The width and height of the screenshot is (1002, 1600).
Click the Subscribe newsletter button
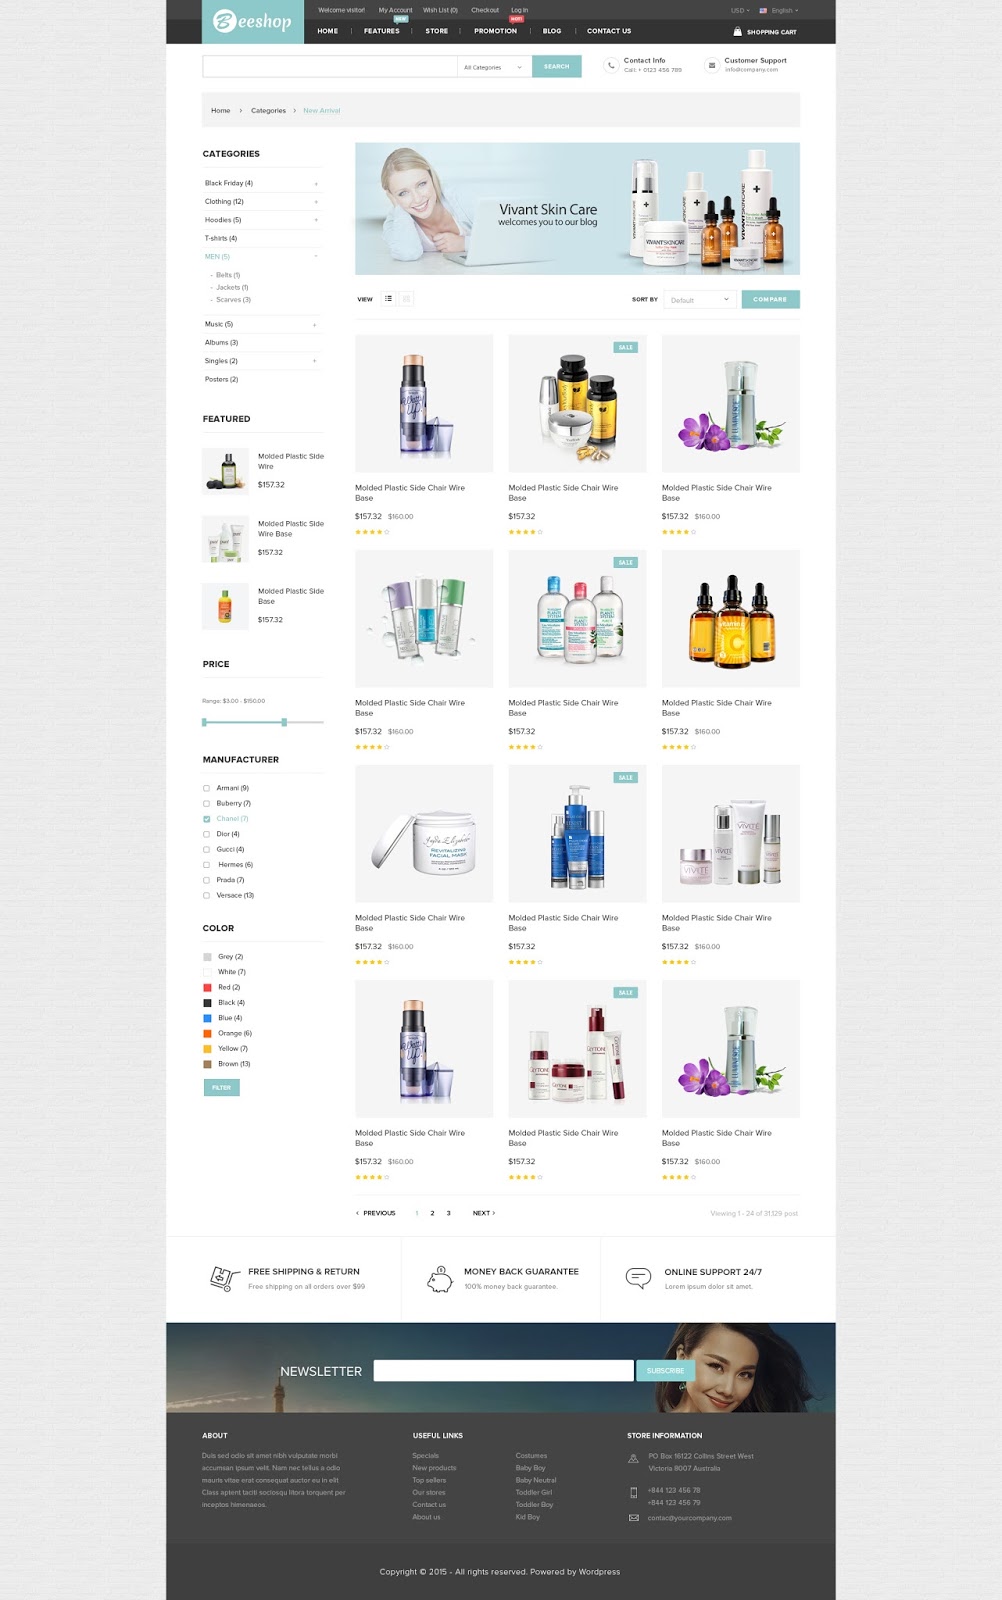(665, 1371)
